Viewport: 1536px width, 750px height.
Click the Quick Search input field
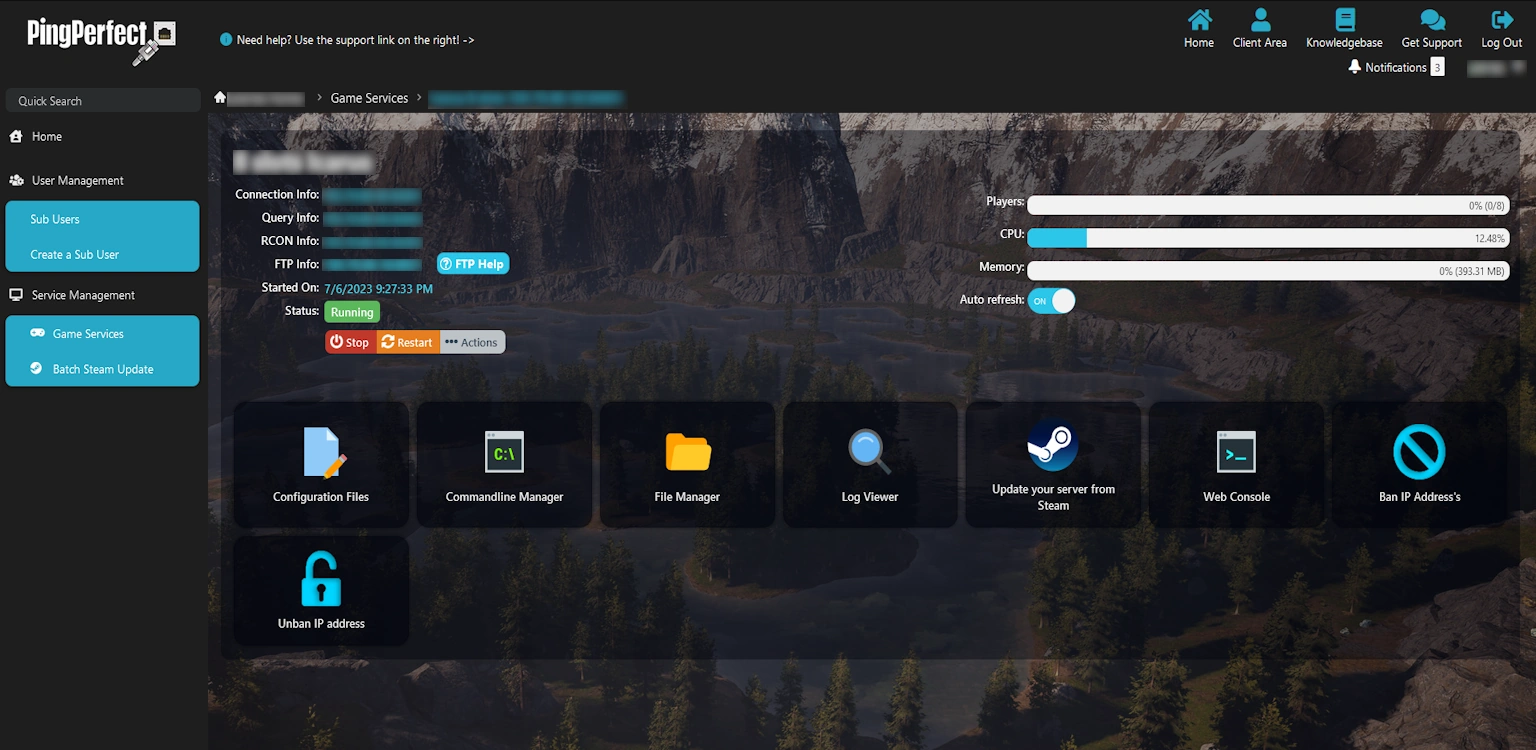pyautogui.click(x=103, y=101)
